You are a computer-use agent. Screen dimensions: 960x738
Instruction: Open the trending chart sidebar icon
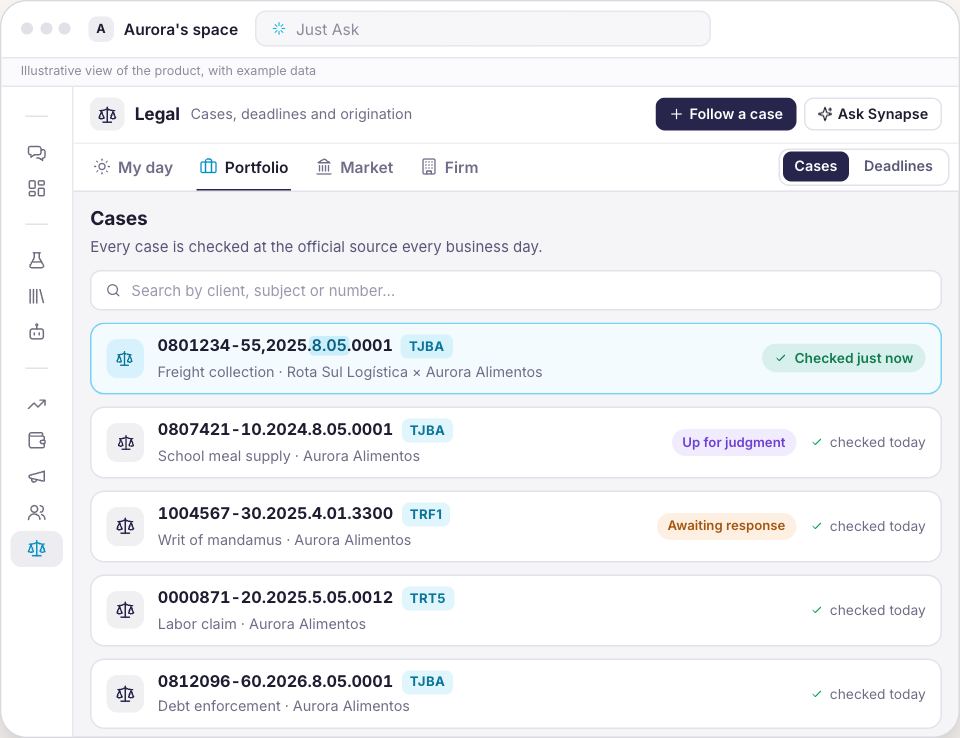tap(37, 404)
